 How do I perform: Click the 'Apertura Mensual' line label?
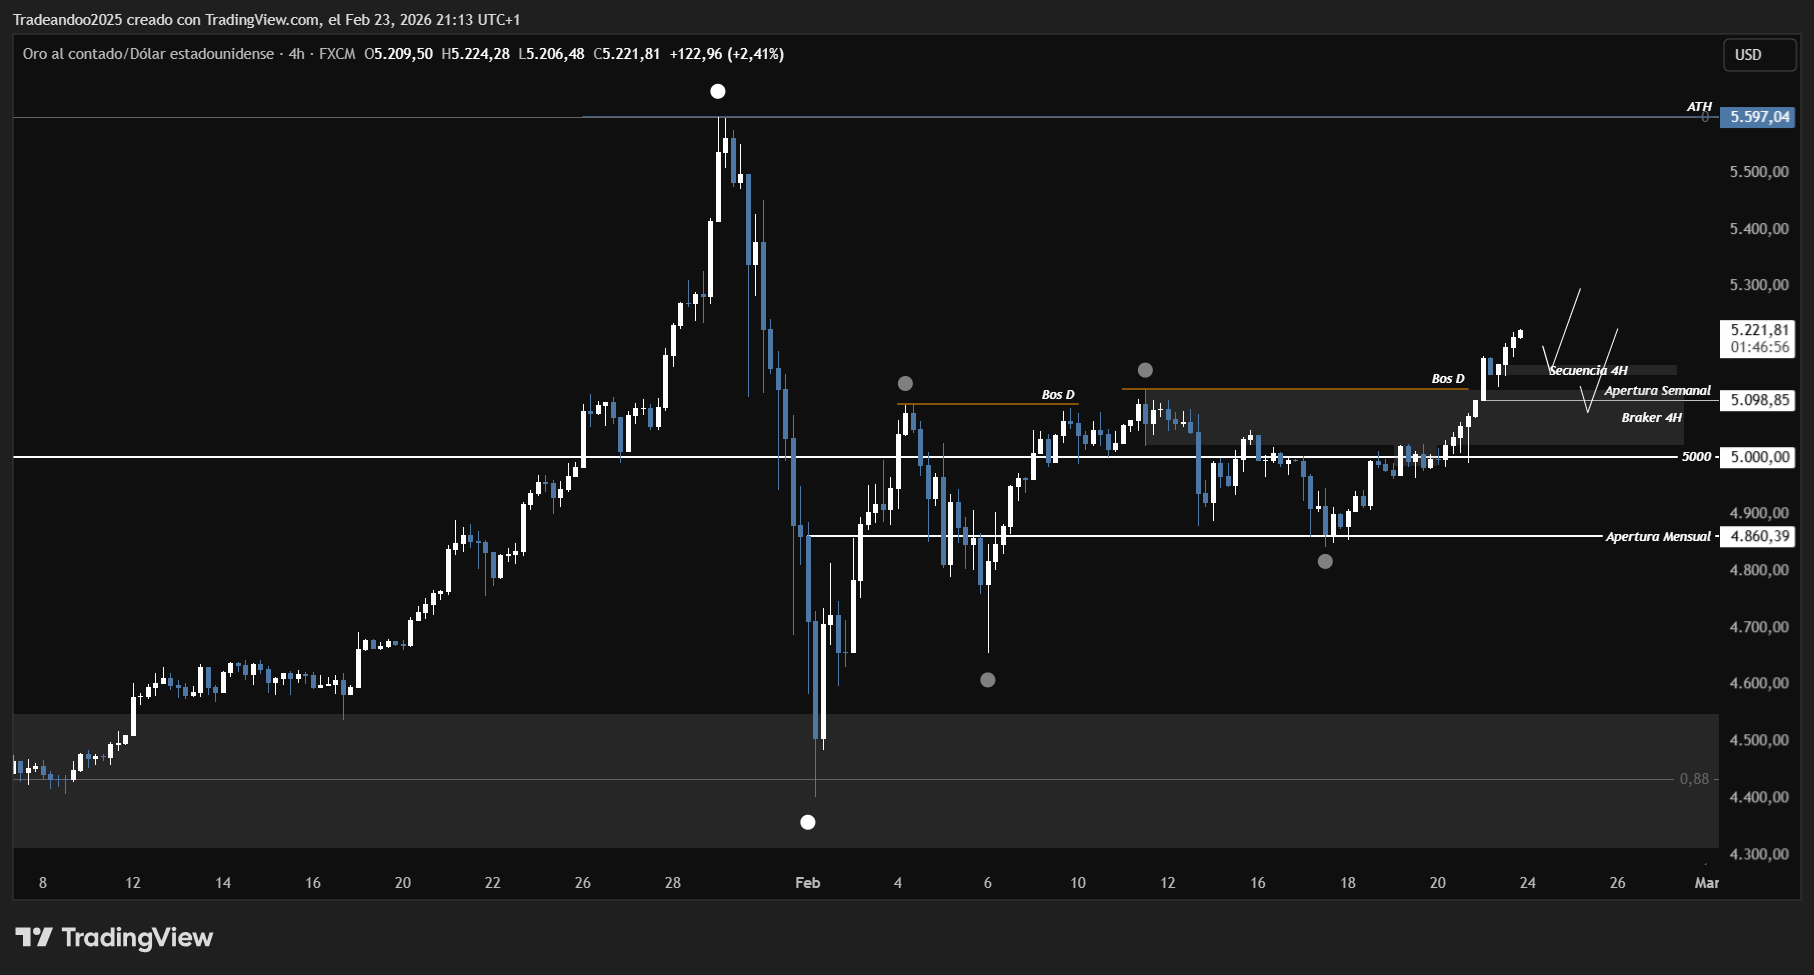1658,537
